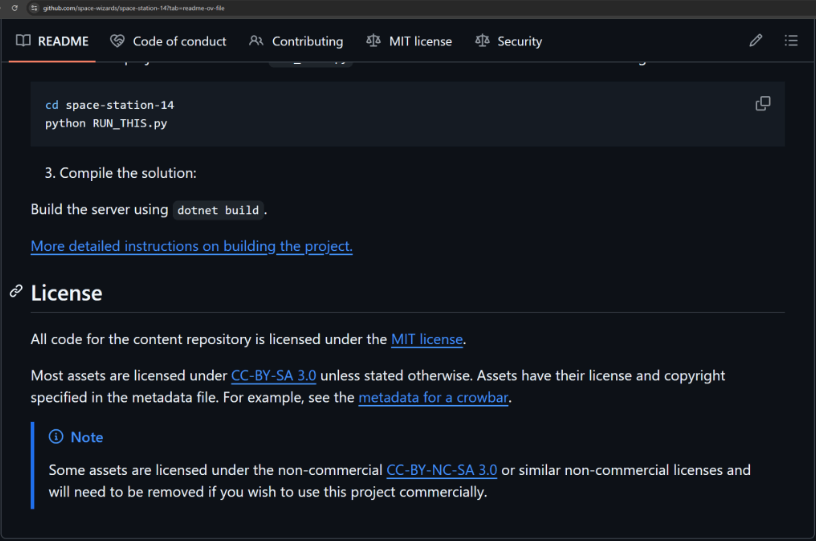Click the info icon beside Note

tap(56, 436)
